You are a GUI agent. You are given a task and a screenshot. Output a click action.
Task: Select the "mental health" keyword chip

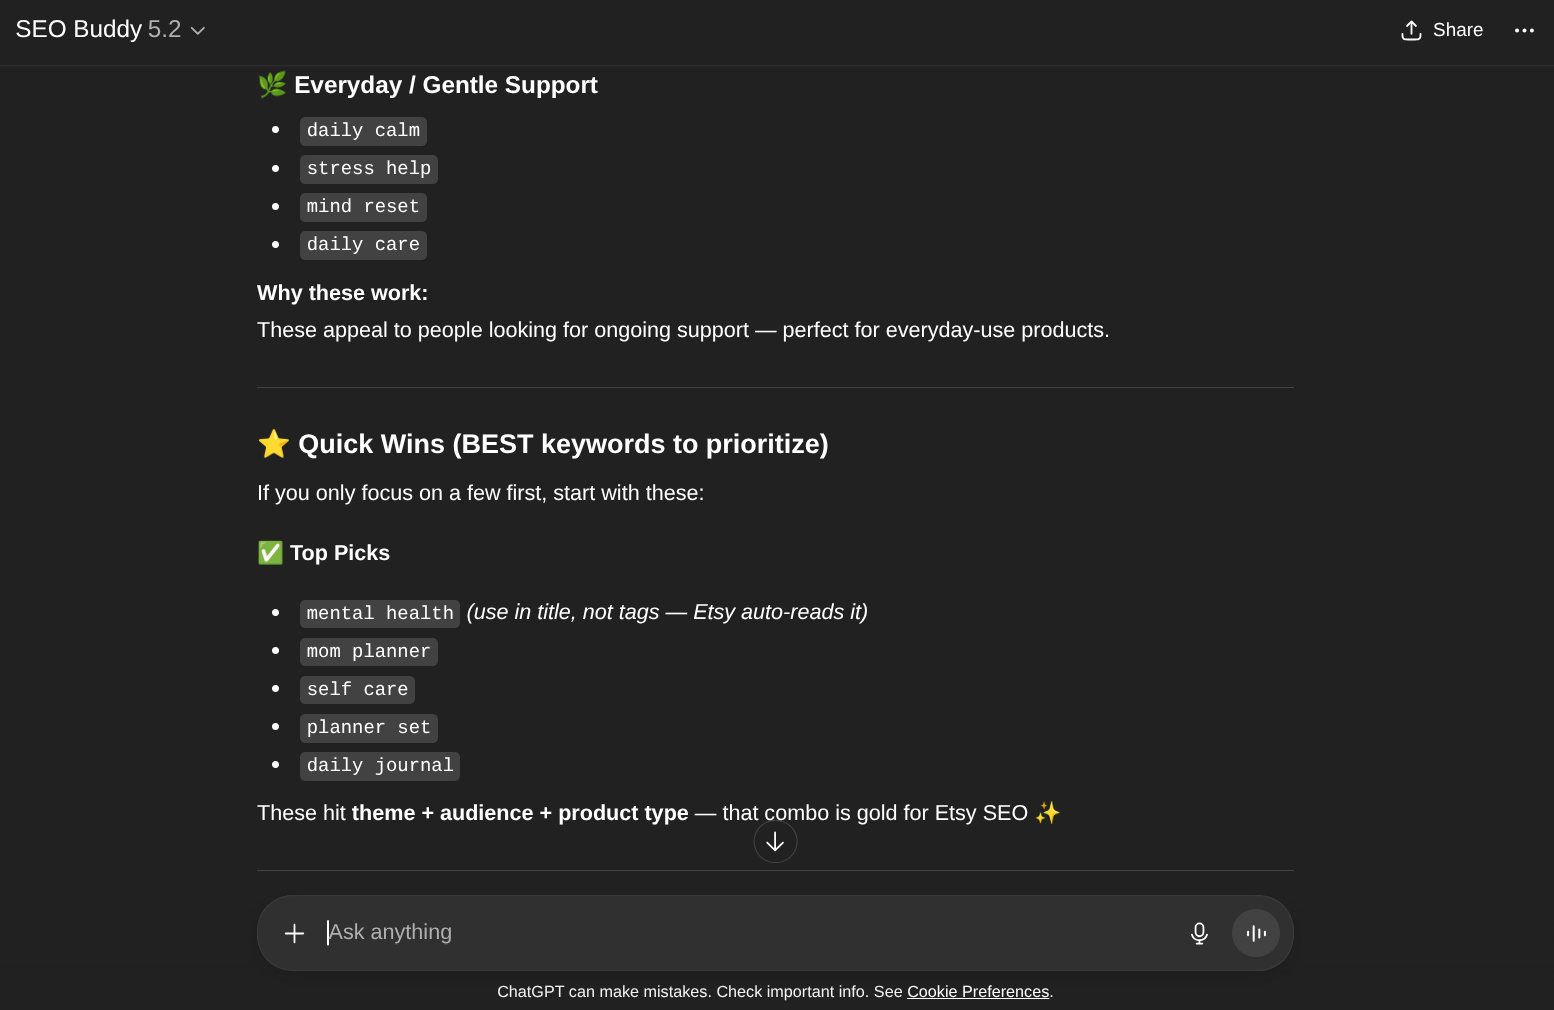tap(379, 613)
